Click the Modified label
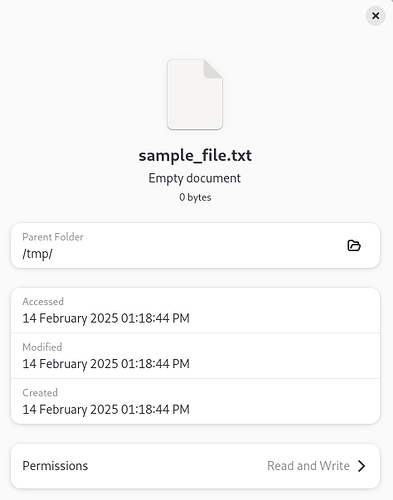 (42, 347)
